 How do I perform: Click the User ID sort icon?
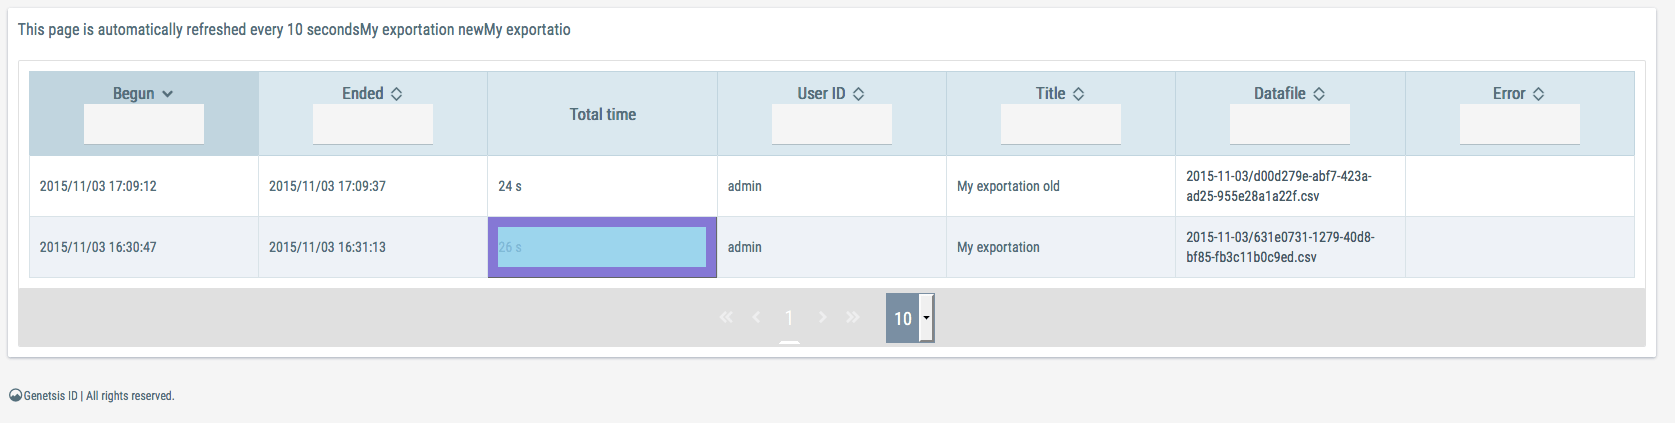(x=858, y=93)
